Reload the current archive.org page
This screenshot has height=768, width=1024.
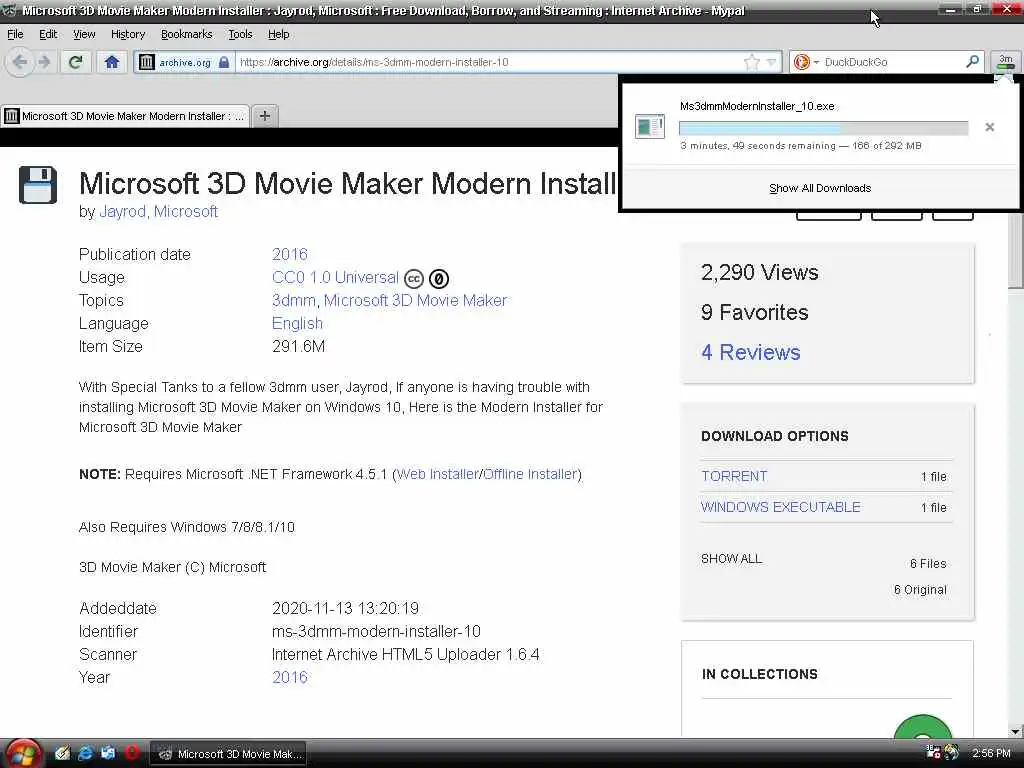tap(76, 62)
